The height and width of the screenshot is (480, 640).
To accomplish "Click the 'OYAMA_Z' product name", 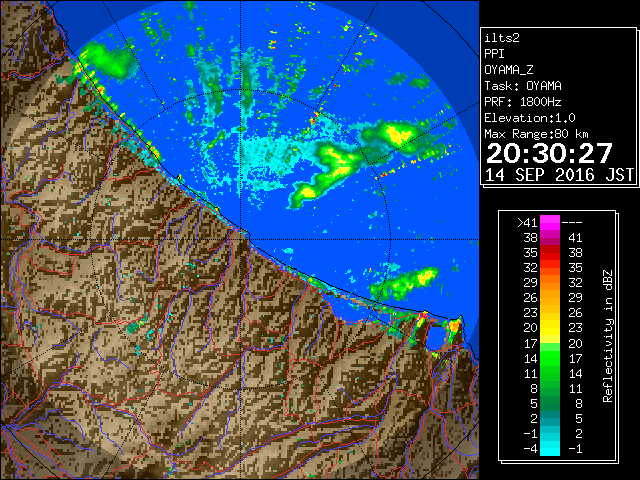I will (509, 70).
